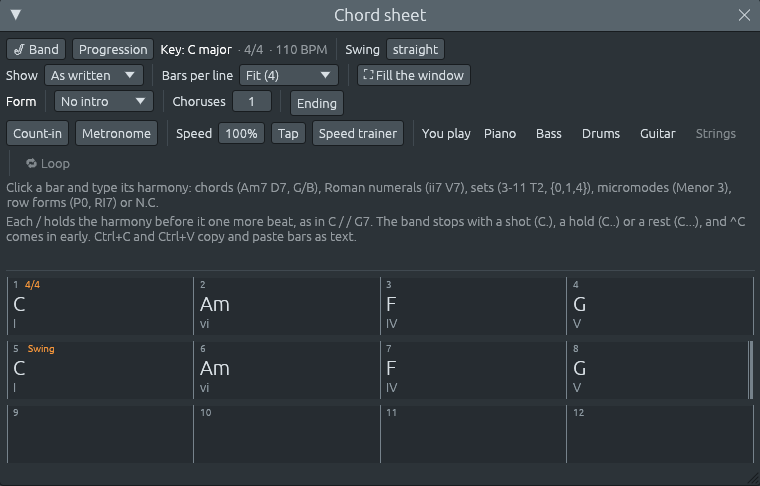Open the Band button
Viewport: 760px width, 486px height.
coord(36,49)
